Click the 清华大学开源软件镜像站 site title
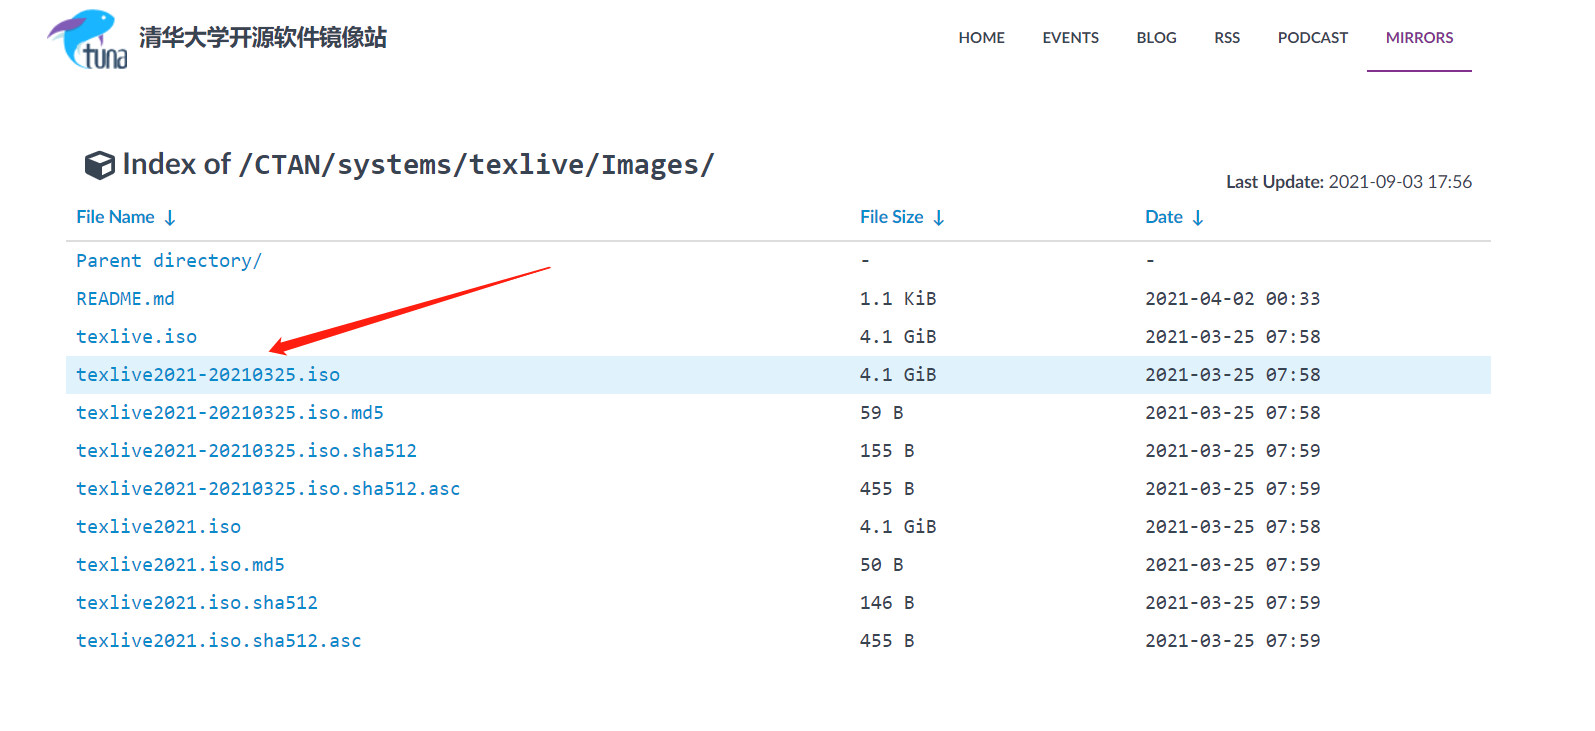 tap(263, 38)
